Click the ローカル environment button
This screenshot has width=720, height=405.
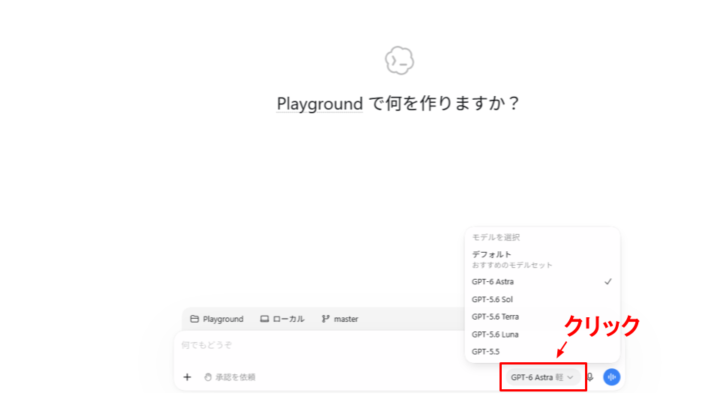(x=282, y=319)
